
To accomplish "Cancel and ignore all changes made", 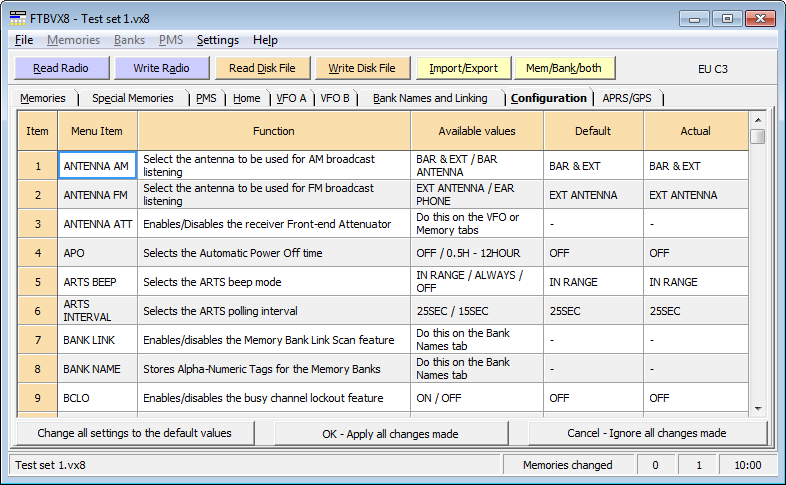I will pos(646,433).
